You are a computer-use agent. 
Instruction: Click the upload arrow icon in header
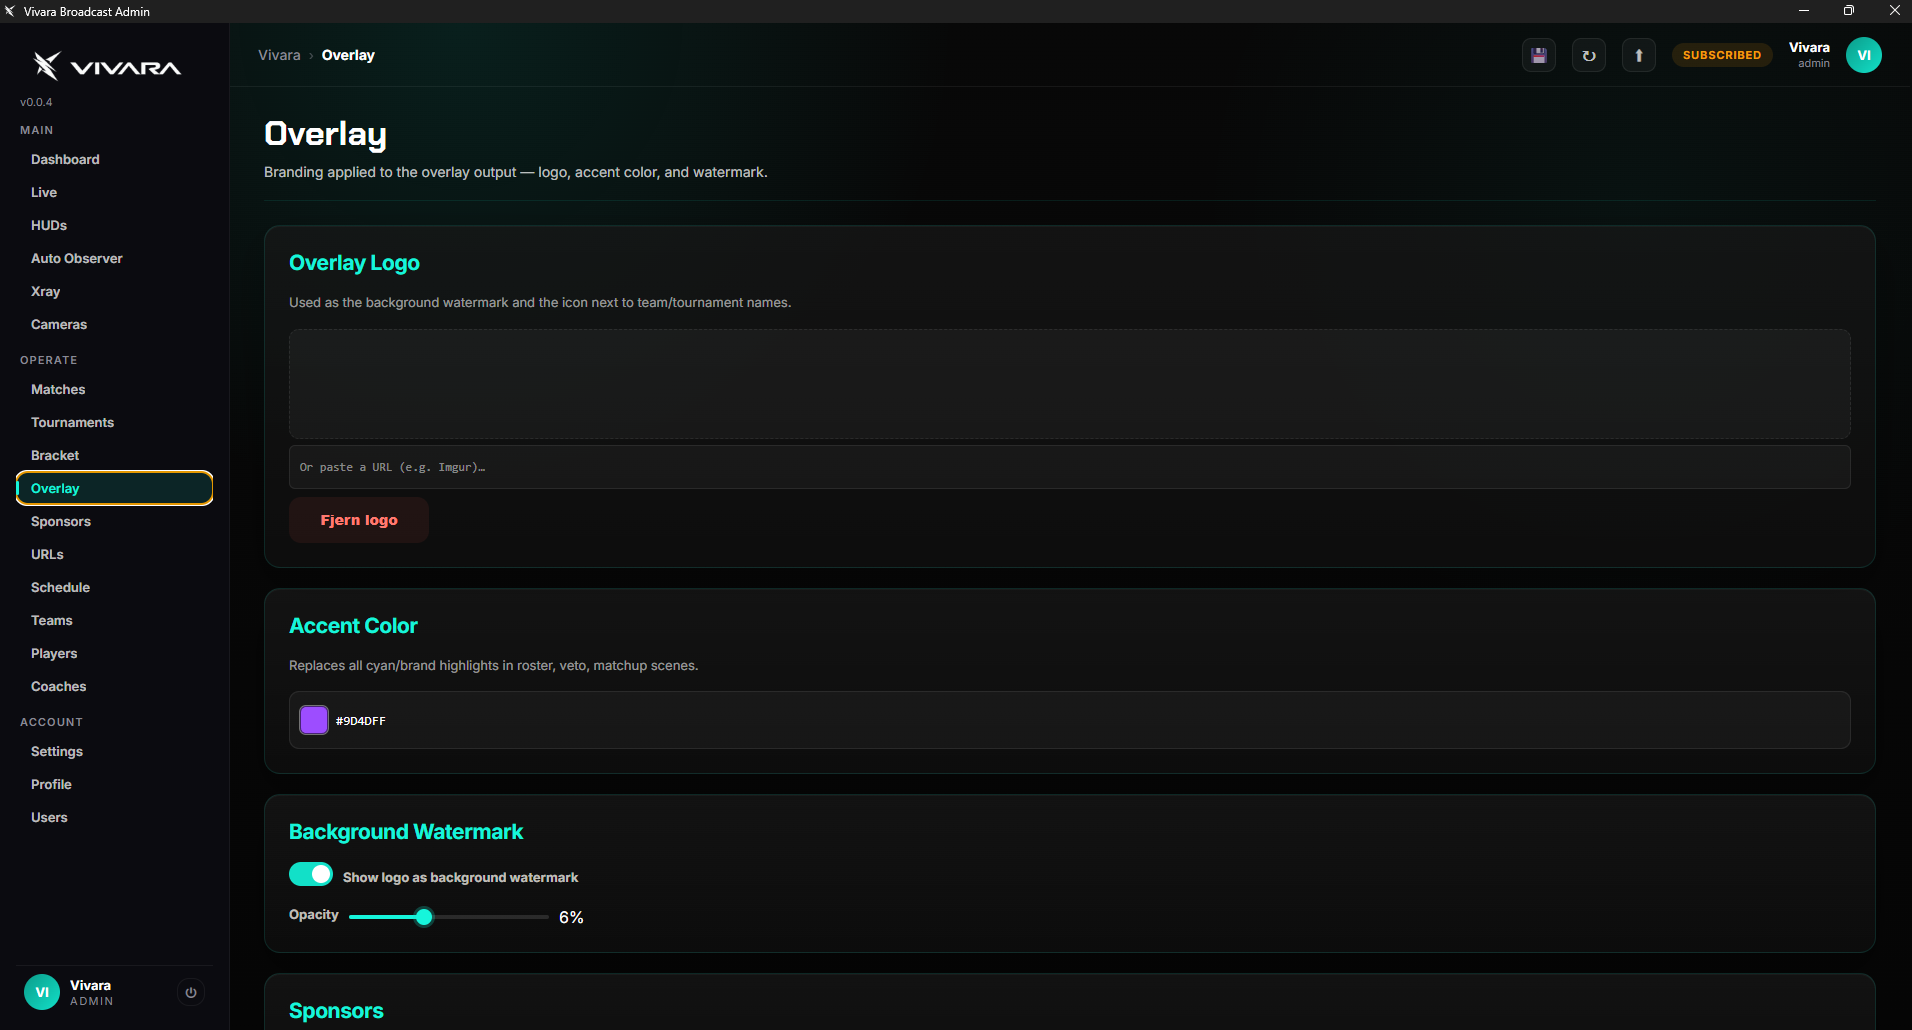click(x=1639, y=55)
